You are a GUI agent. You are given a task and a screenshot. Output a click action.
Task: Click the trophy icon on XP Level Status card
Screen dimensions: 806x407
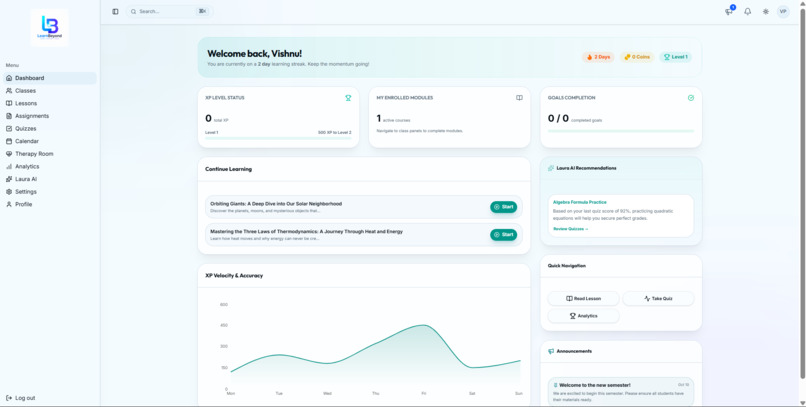[348, 98]
